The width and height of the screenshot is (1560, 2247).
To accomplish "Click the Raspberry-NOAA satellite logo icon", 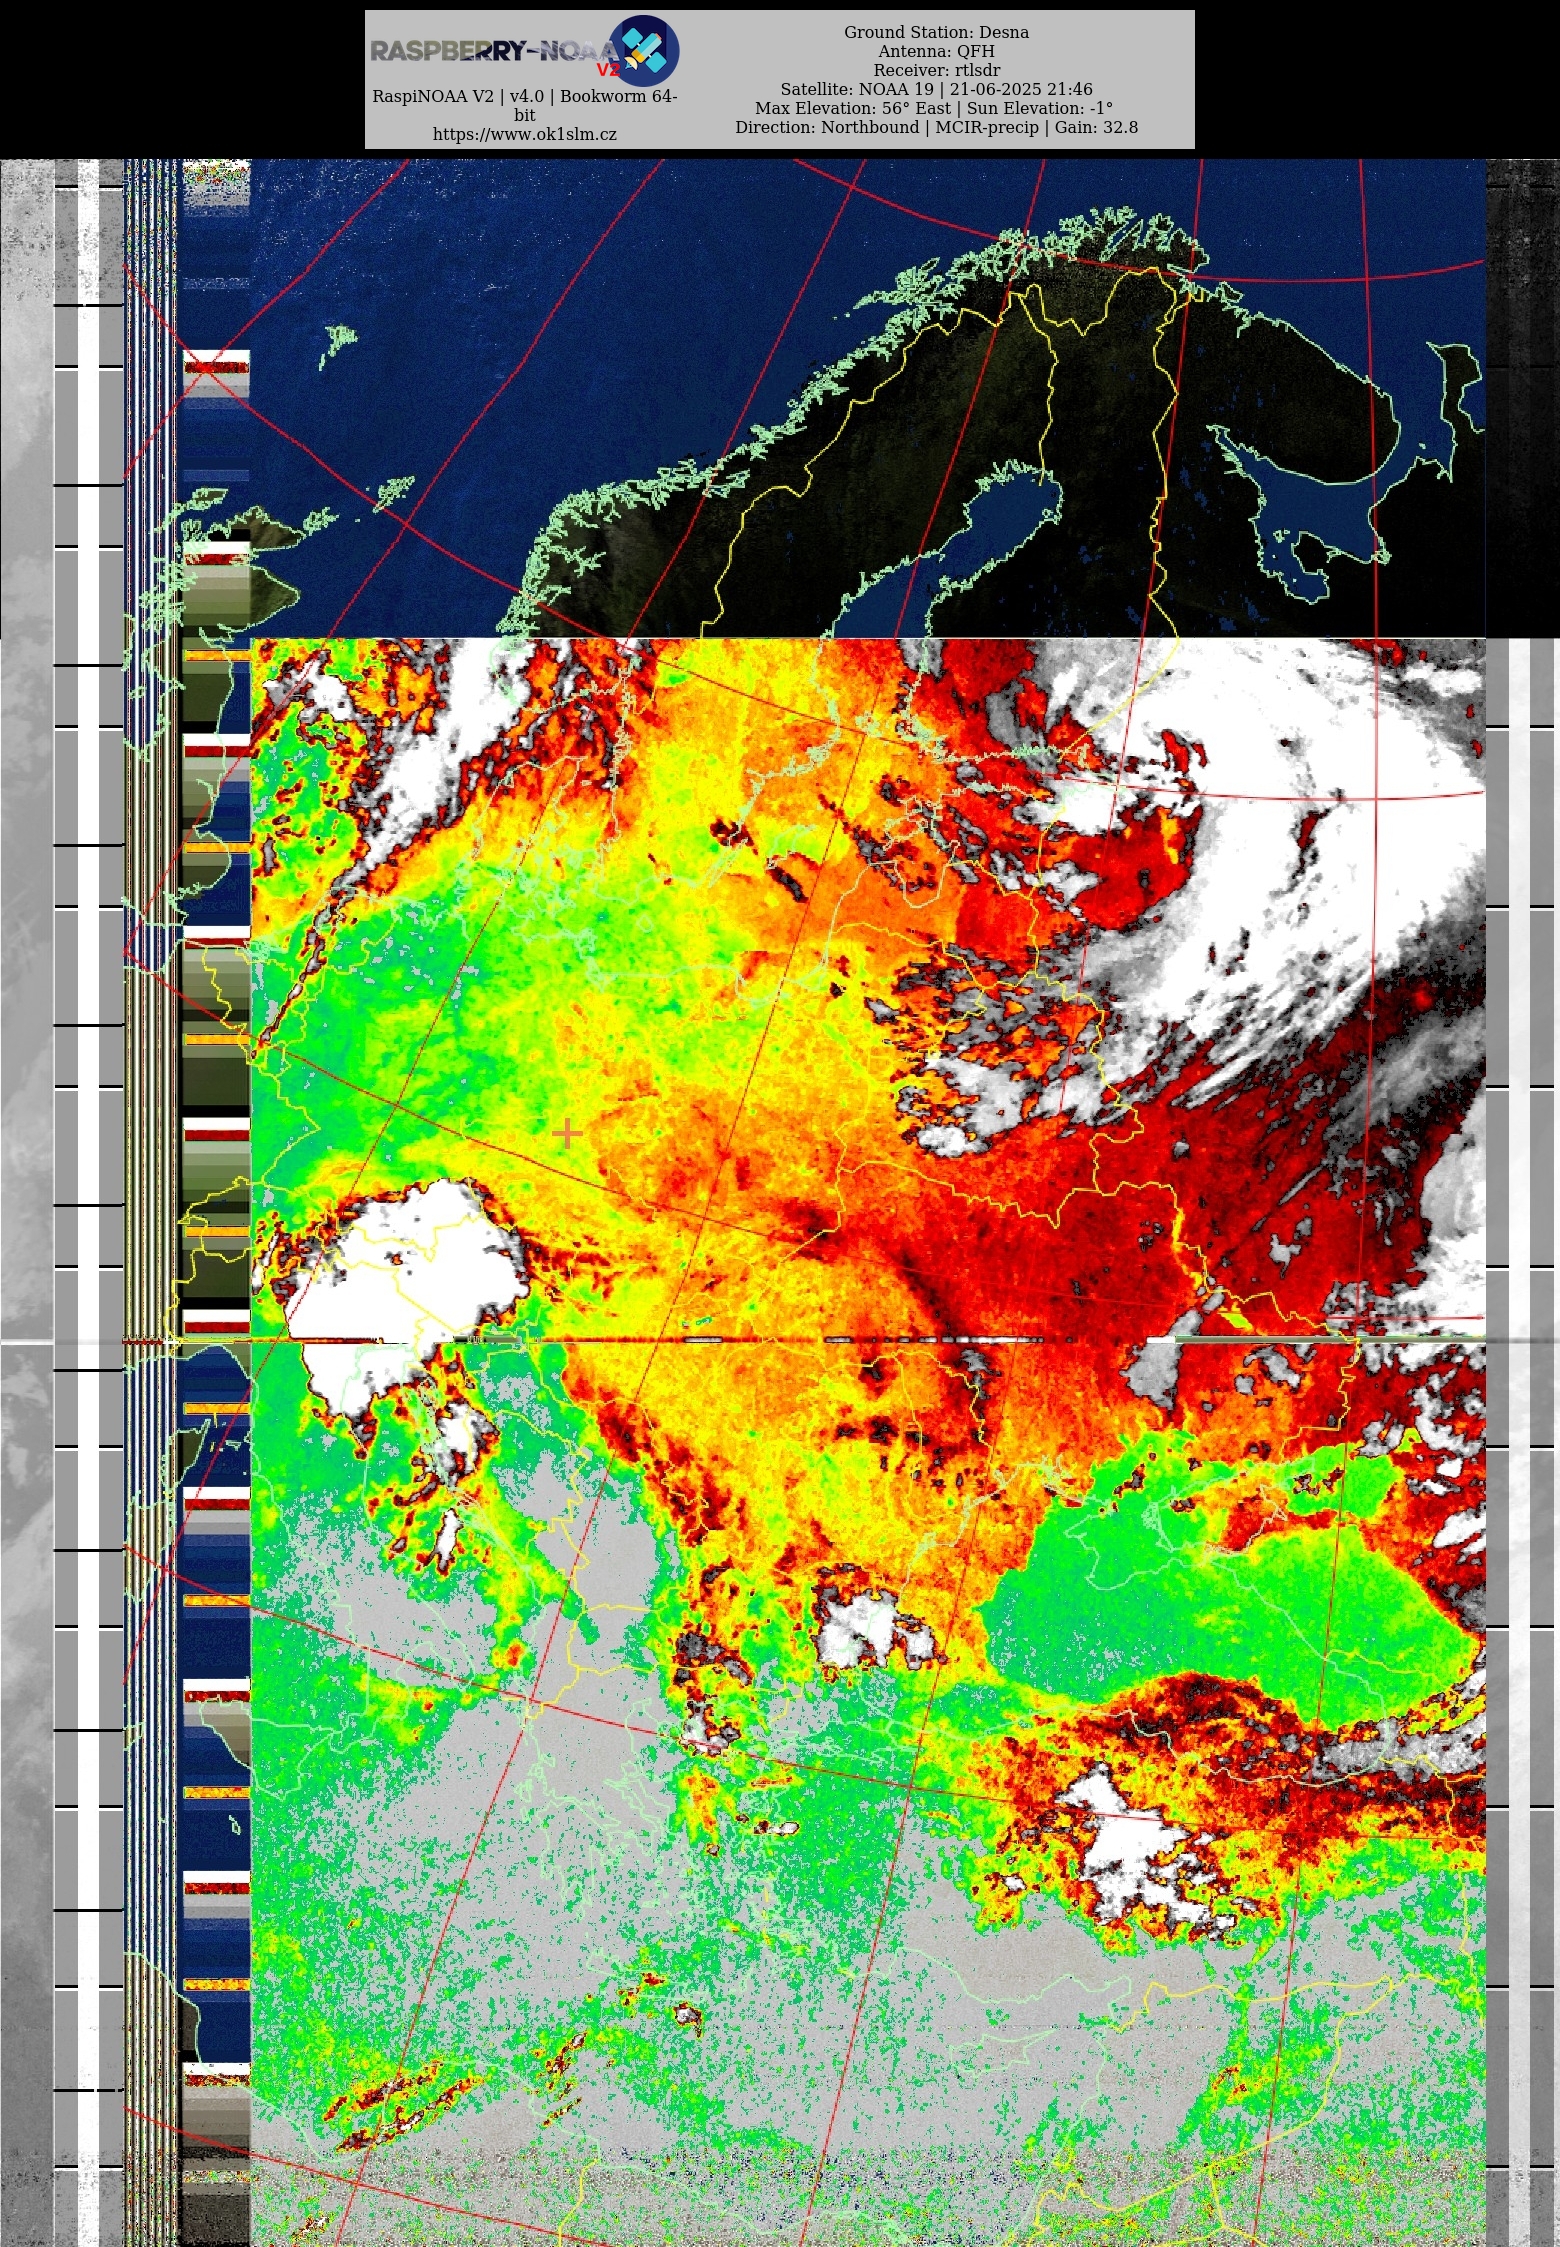I will [x=644, y=49].
